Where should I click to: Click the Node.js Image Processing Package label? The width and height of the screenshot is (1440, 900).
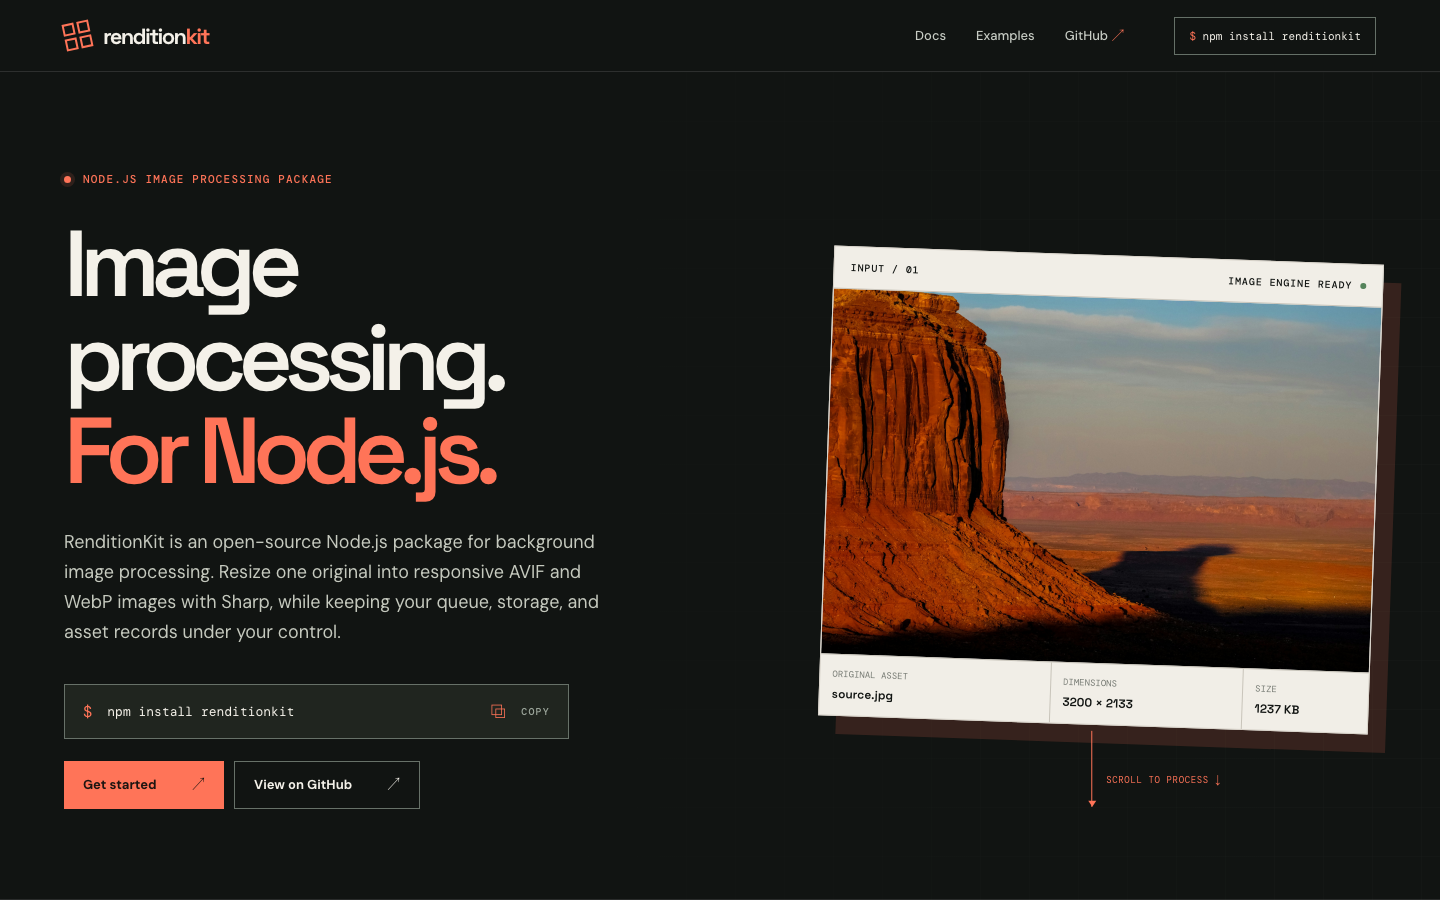[207, 180]
